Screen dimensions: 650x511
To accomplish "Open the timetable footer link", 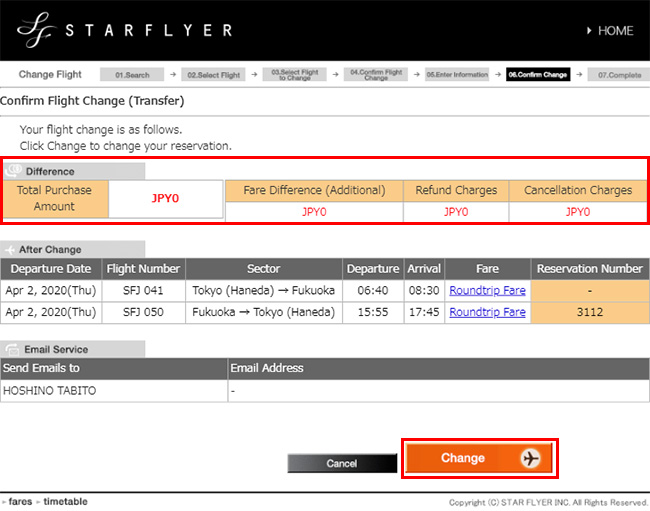I will [66, 501].
